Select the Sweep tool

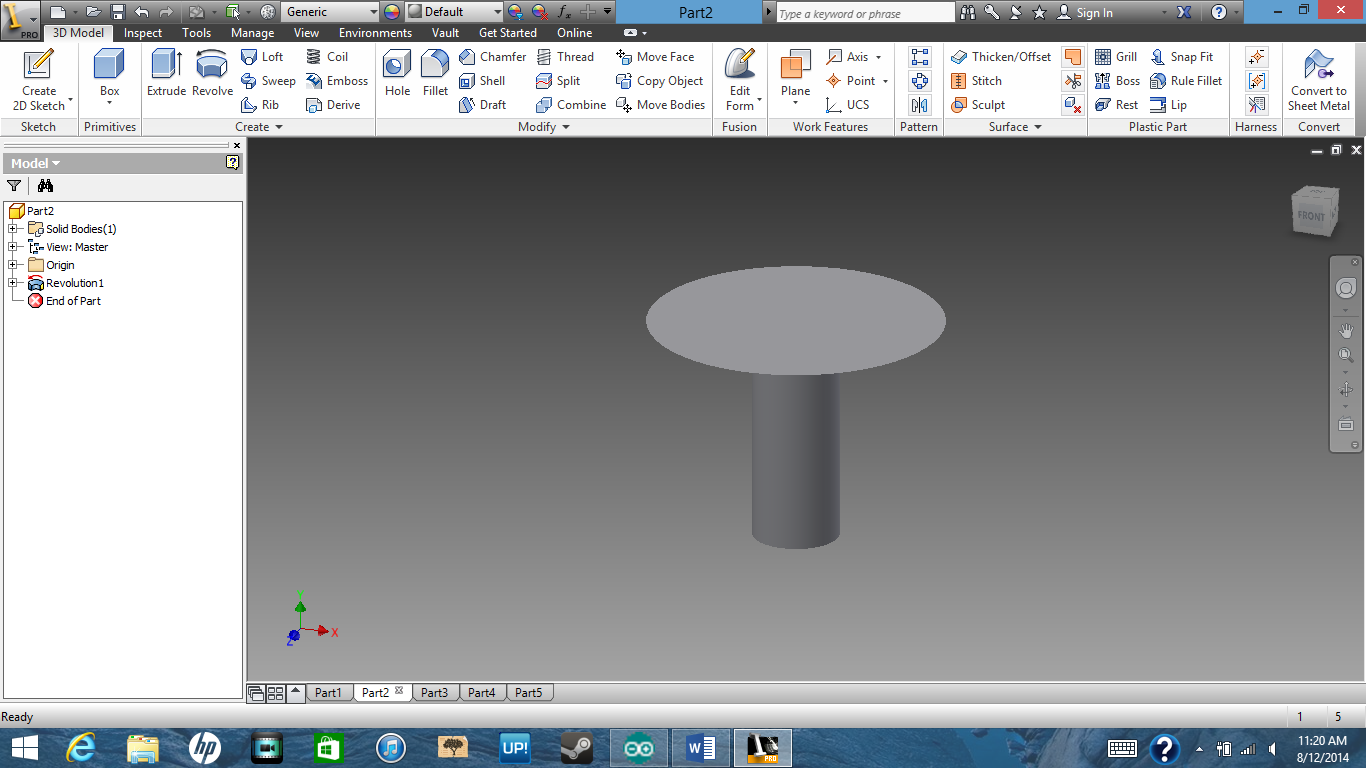click(x=268, y=81)
